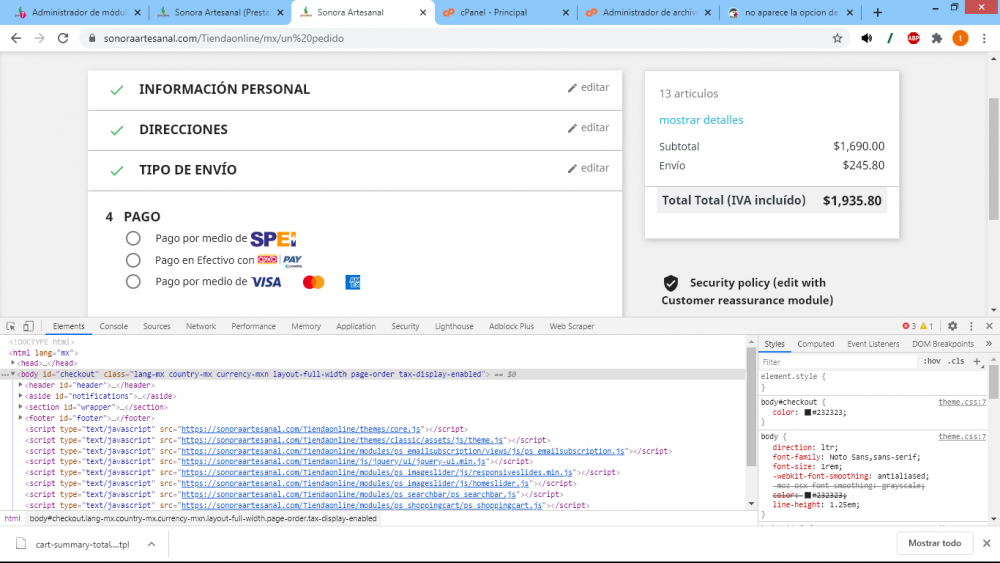
Task: Bookmark this page with the star icon
Action: click(837, 38)
